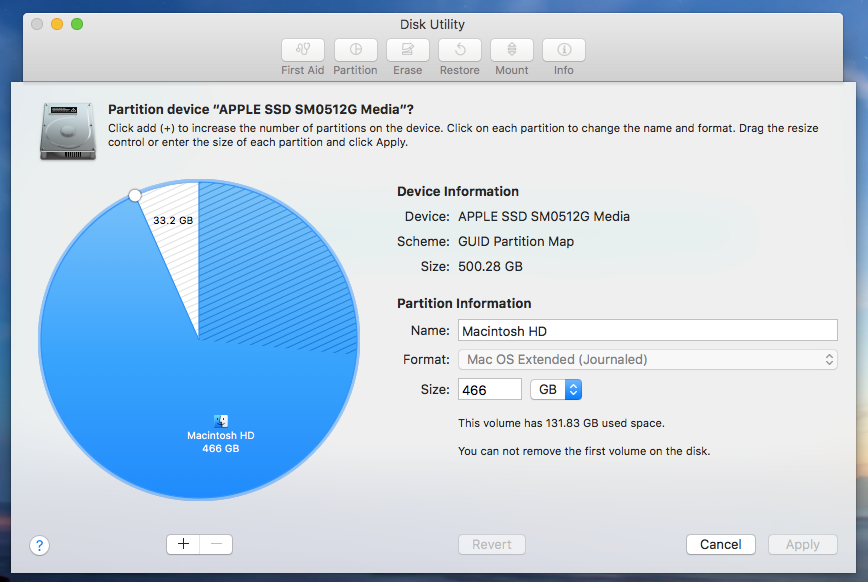The height and width of the screenshot is (582, 868).
Task: Click the pie chart resize handle
Action: pos(135,196)
